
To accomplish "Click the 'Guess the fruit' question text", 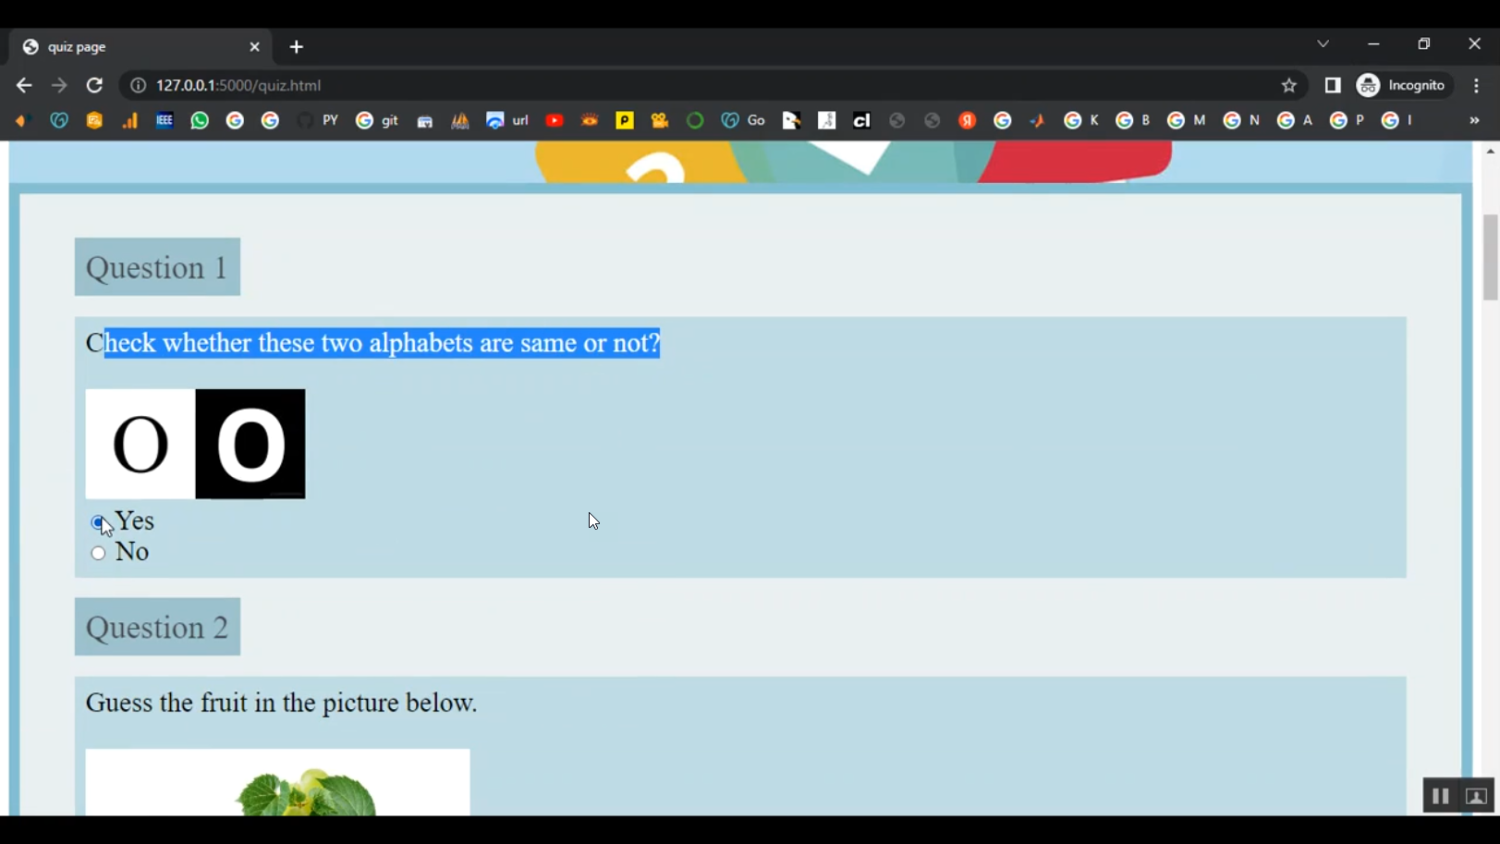I will [281, 703].
